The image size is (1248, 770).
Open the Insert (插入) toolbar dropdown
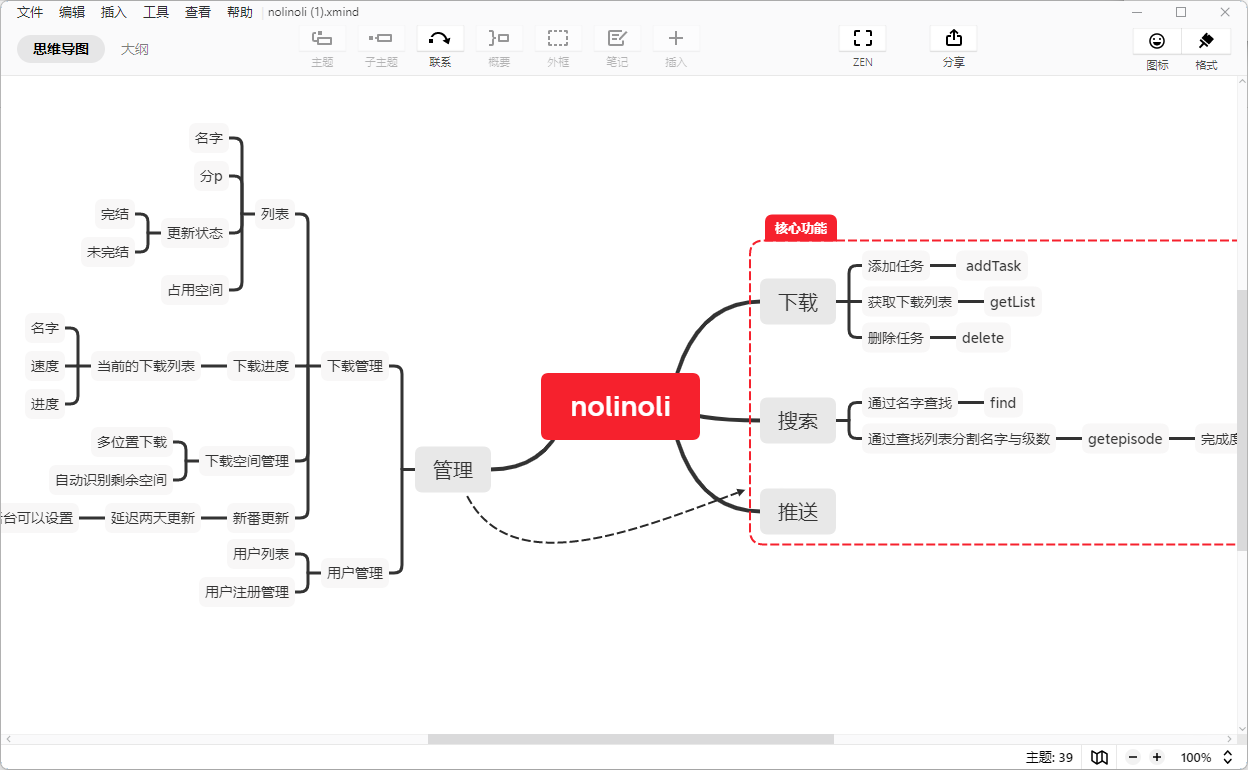click(x=676, y=39)
